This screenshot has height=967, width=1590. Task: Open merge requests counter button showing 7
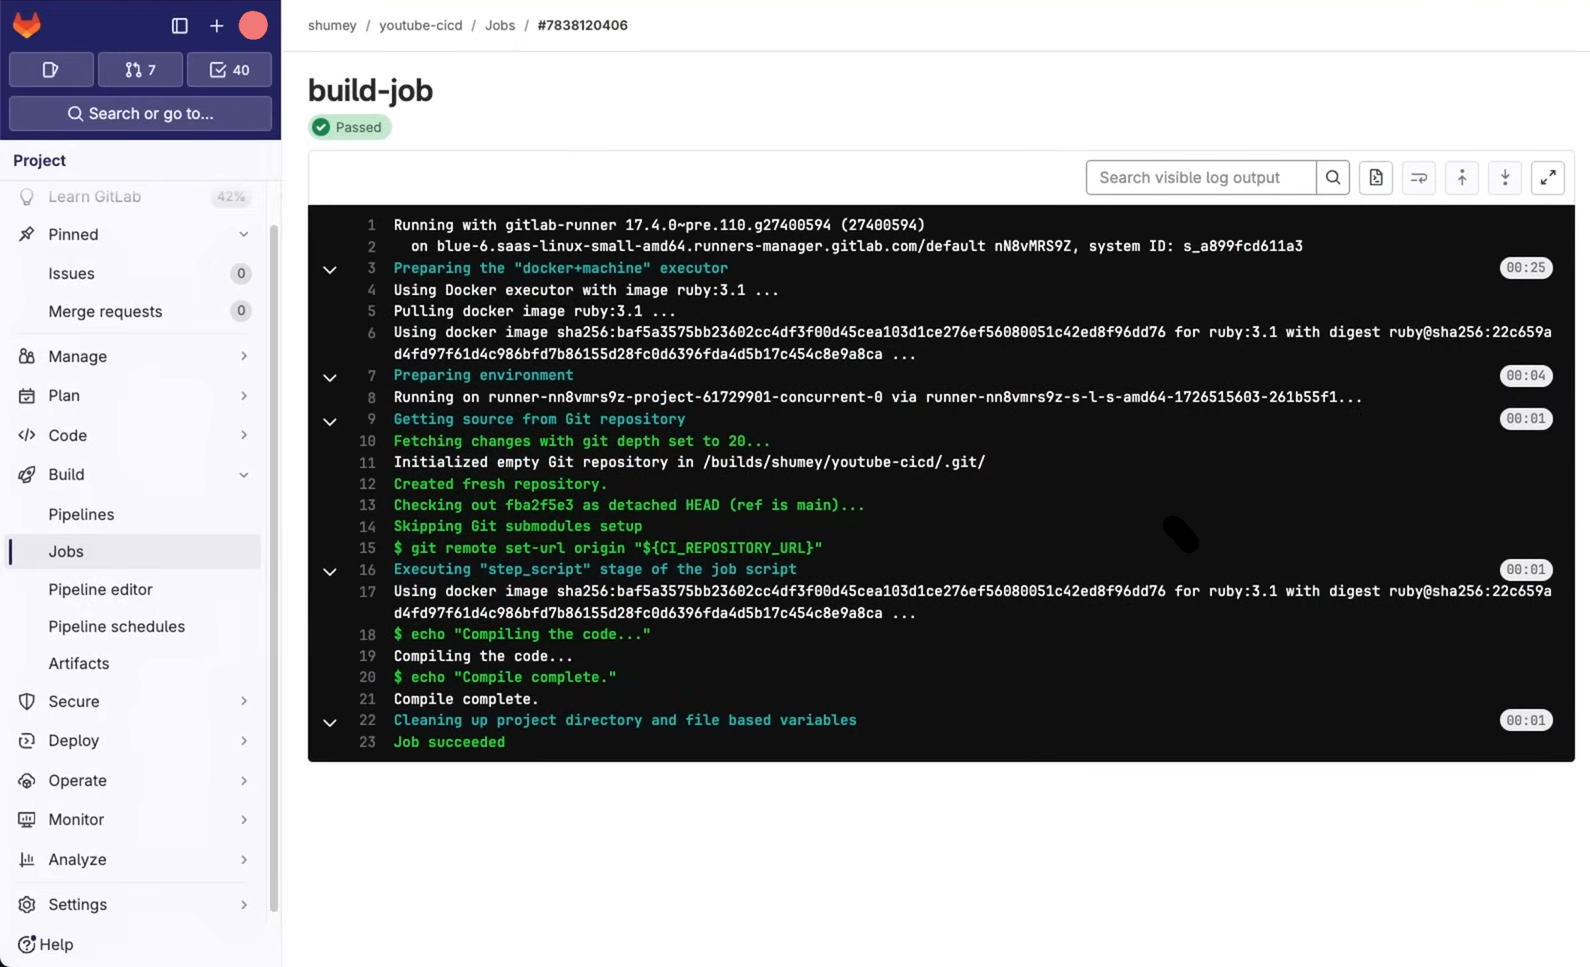[x=140, y=70]
